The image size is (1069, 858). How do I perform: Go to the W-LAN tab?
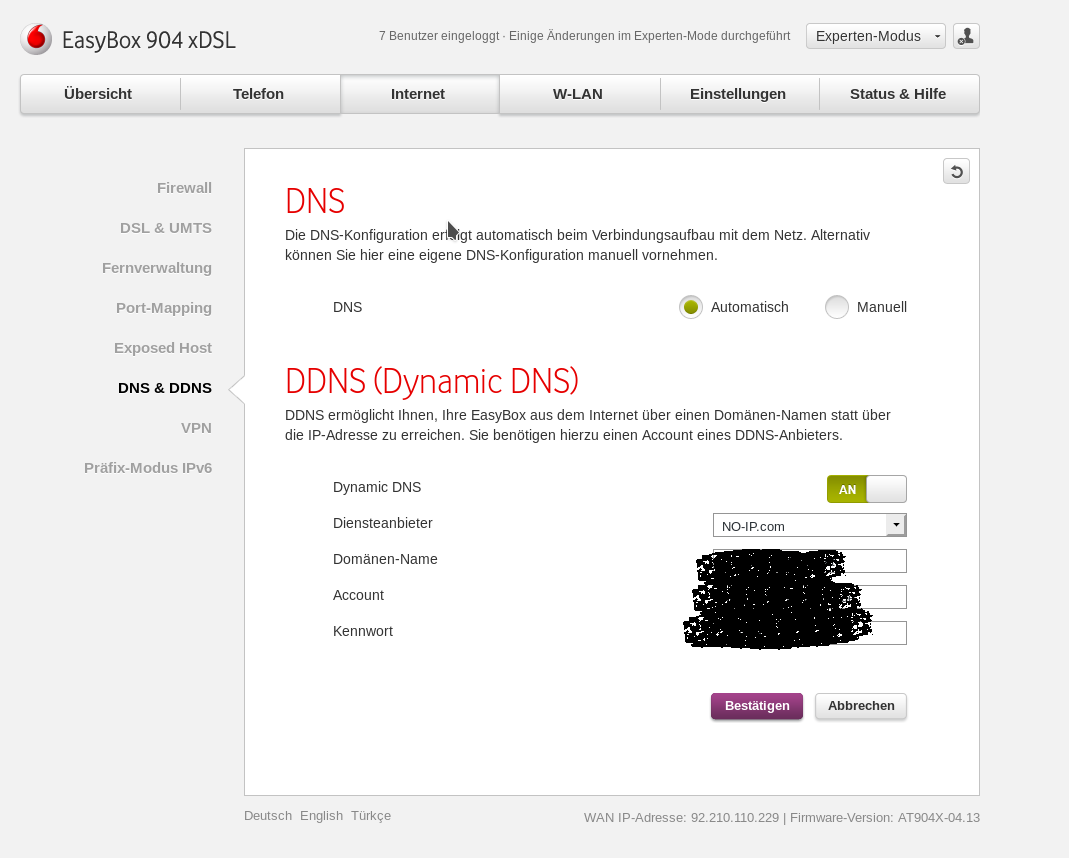578,94
